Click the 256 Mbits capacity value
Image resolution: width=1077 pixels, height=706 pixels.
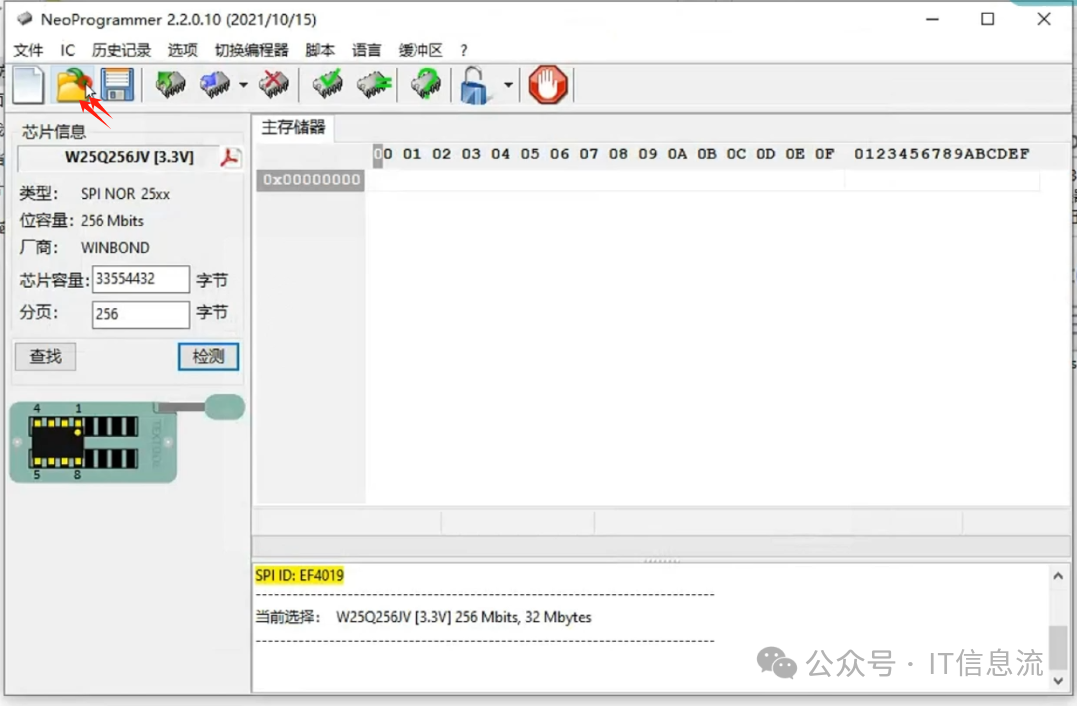click(x=112, y=221)
